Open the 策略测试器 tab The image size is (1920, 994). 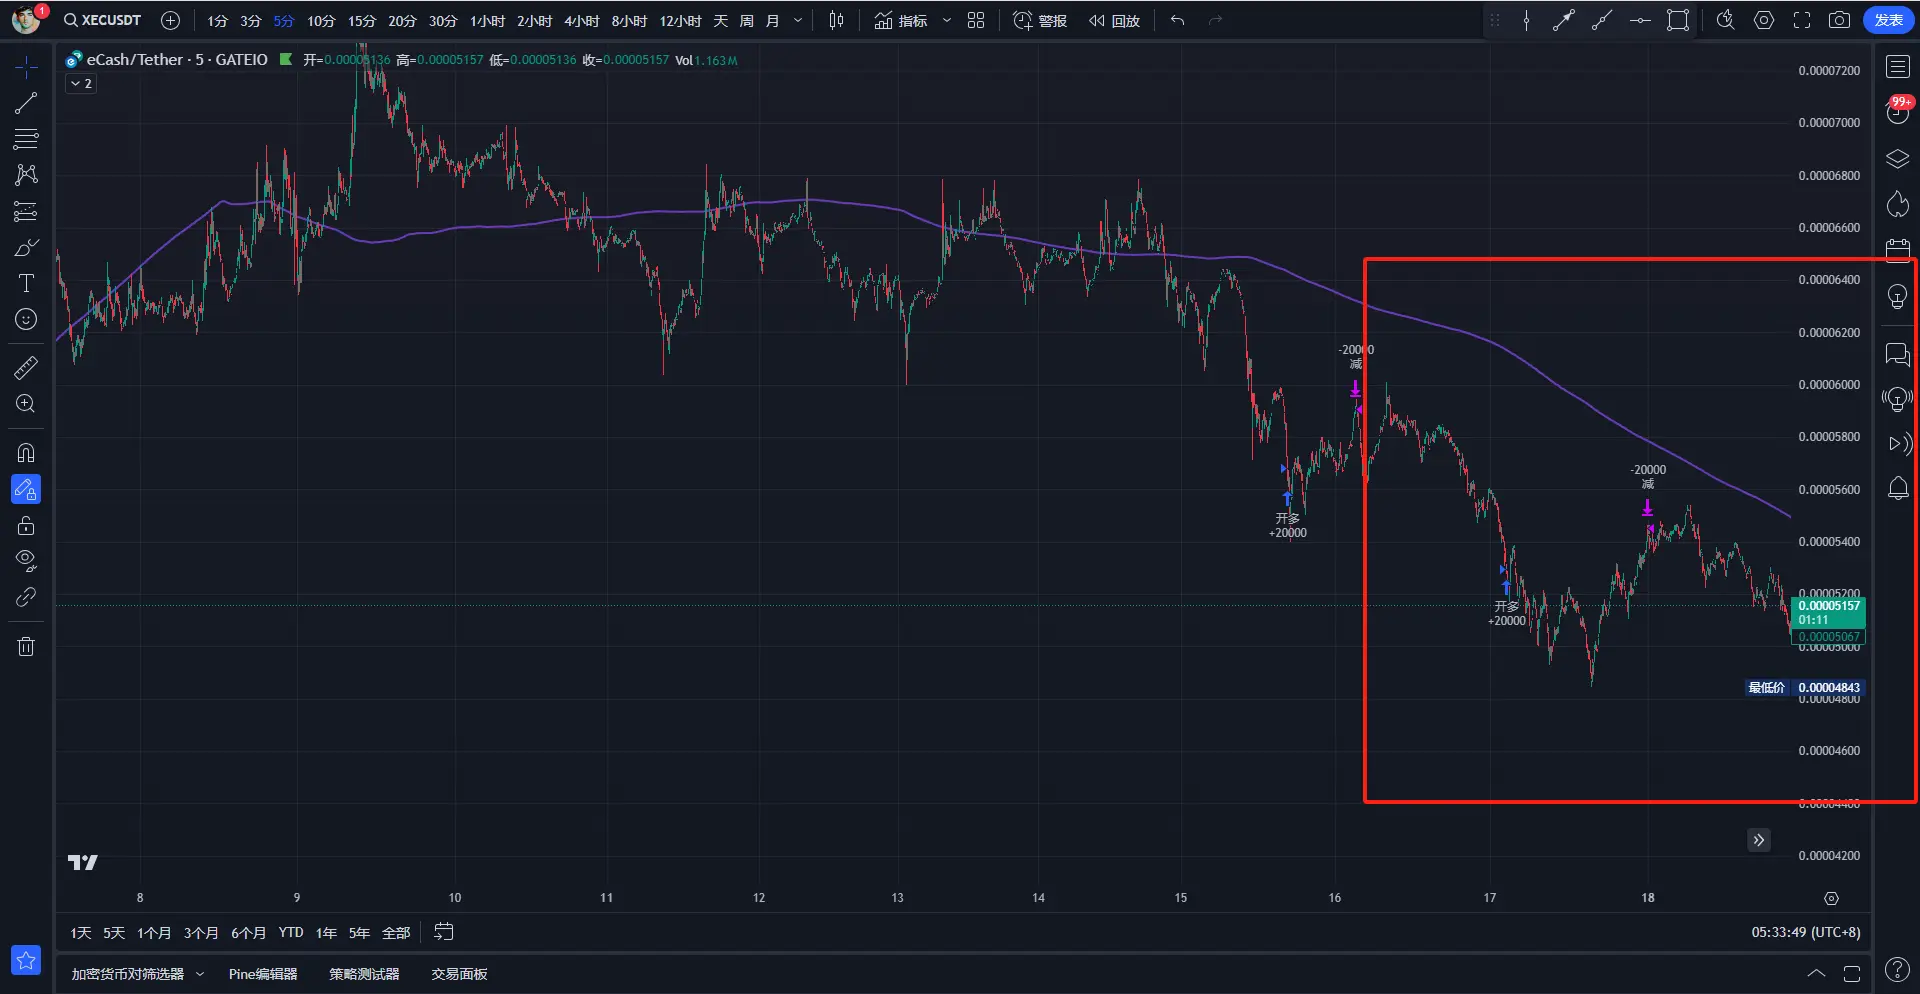pyautogui.click(x=364, y=974)
